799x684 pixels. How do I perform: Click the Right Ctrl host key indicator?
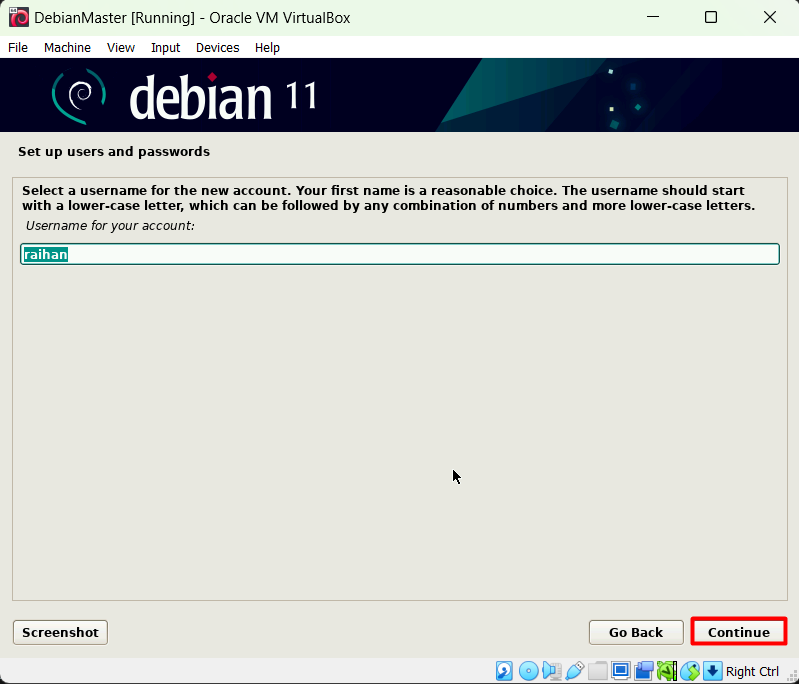click(x=752, y=671)
